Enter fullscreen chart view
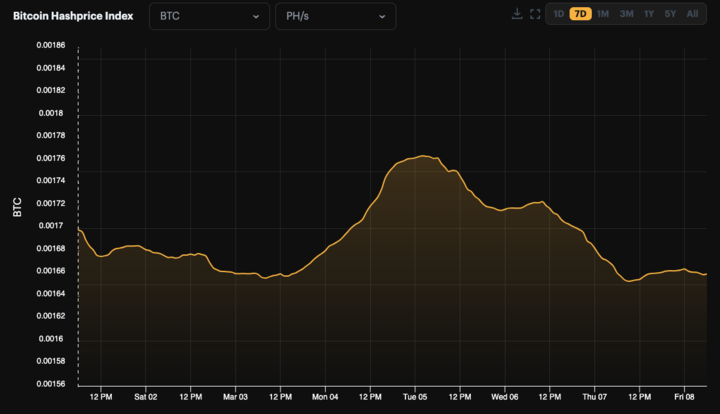720x414 pixels. coord(535,14)
